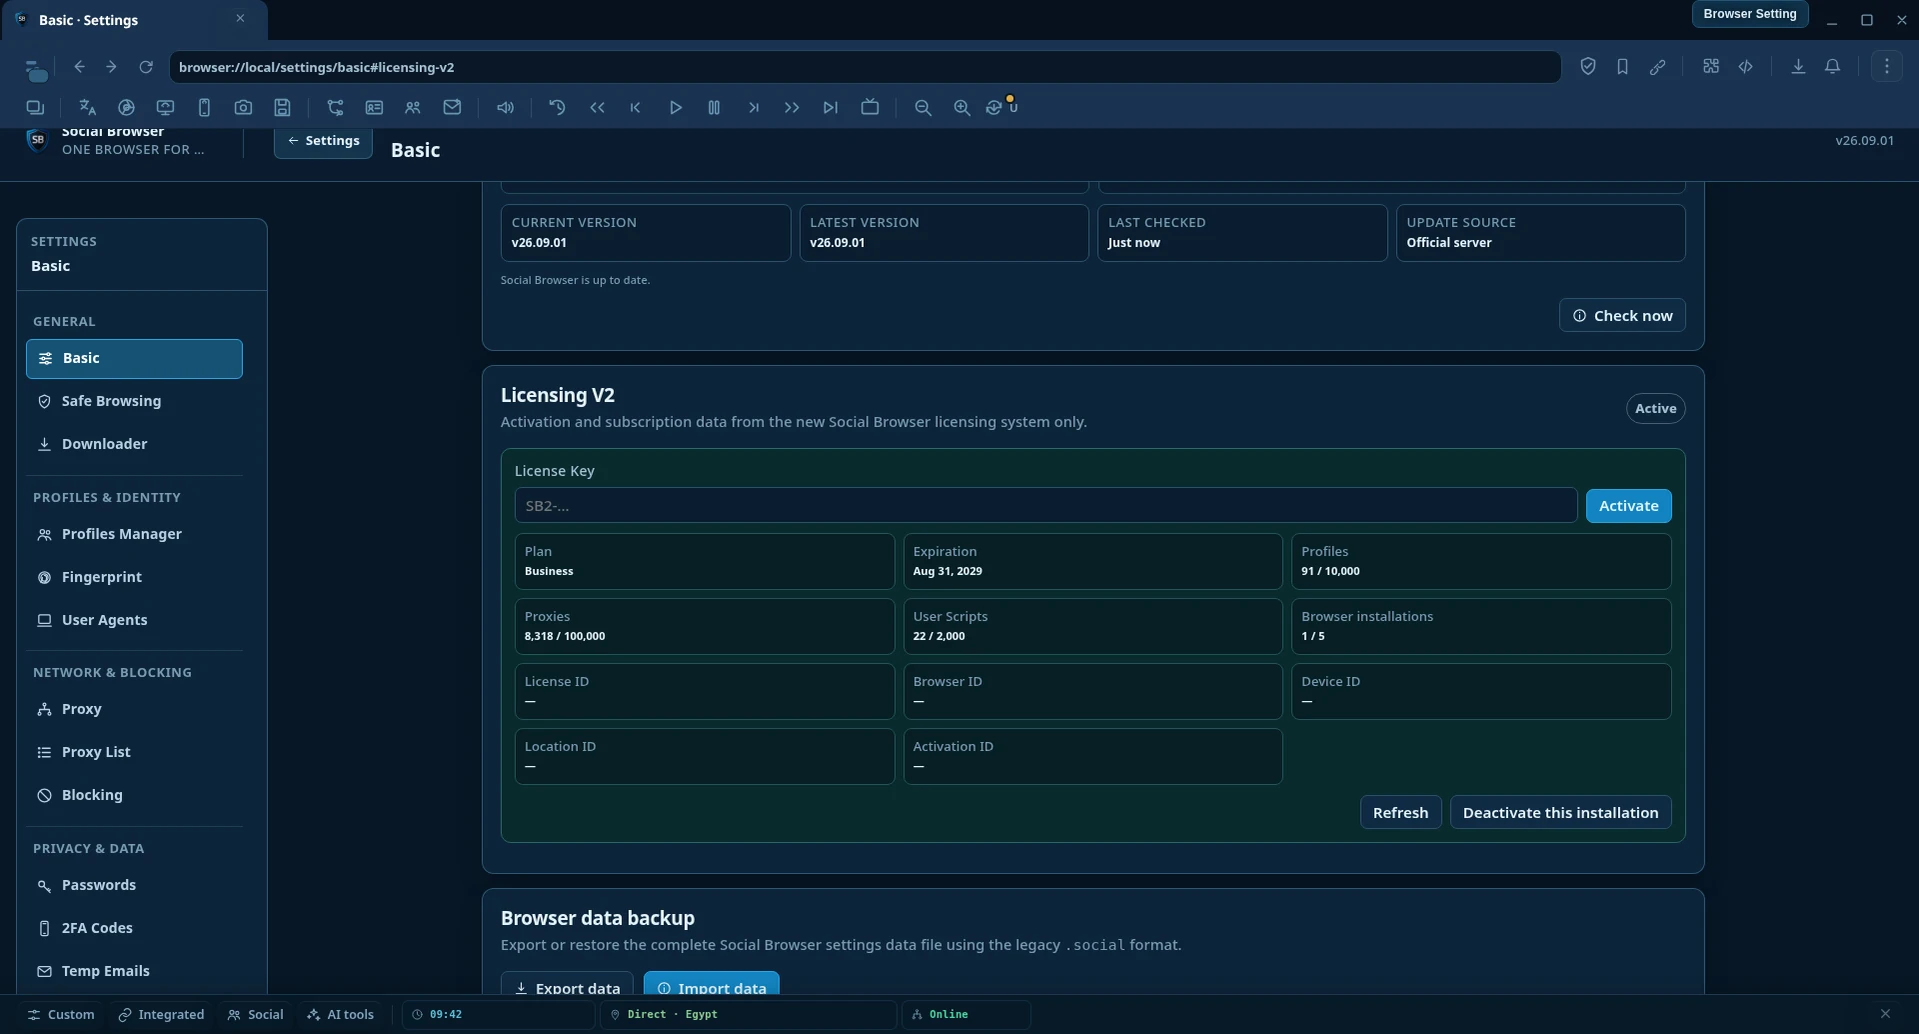
Task: Click the ID card icon in the toolbar
Action: (374, 107)
